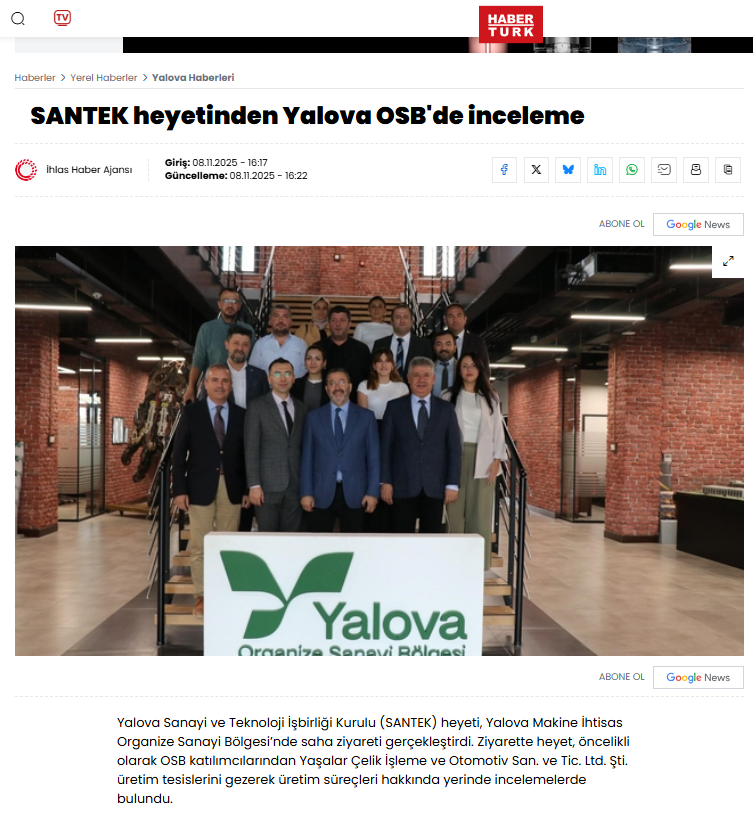Viewport: 753px width, 822px height.
Task: Expand the article photo to fullscreen
Action: [x=728, y=261]
